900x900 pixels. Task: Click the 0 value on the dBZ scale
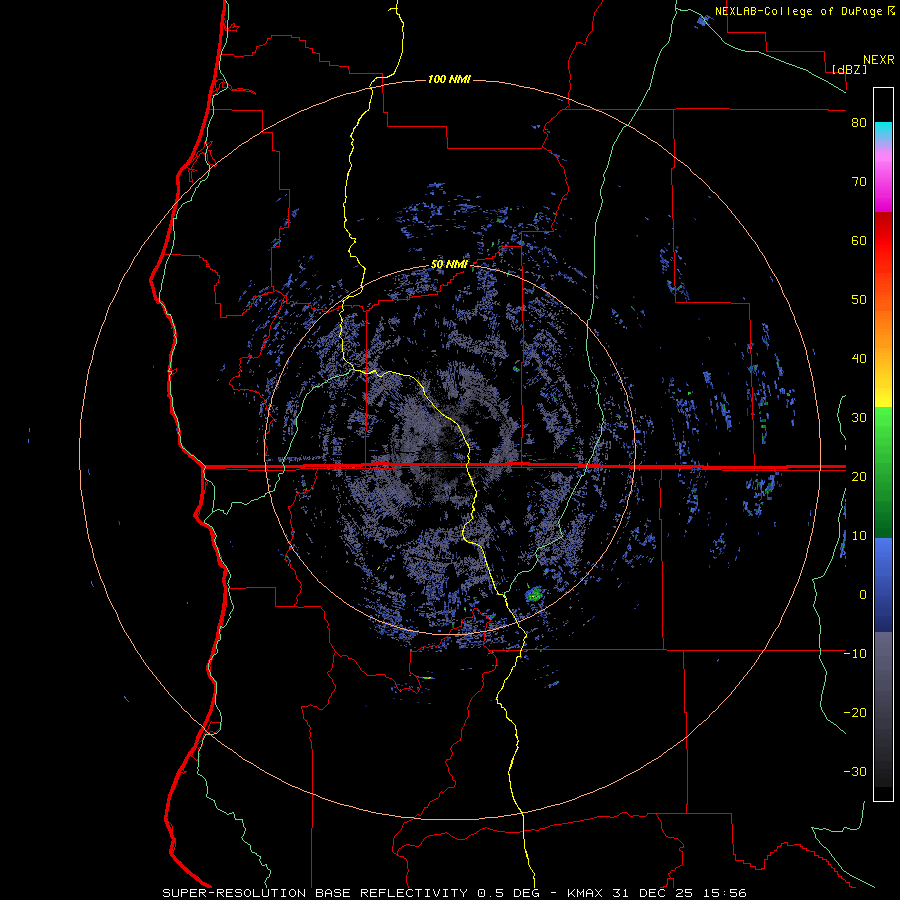pos(863,595)
